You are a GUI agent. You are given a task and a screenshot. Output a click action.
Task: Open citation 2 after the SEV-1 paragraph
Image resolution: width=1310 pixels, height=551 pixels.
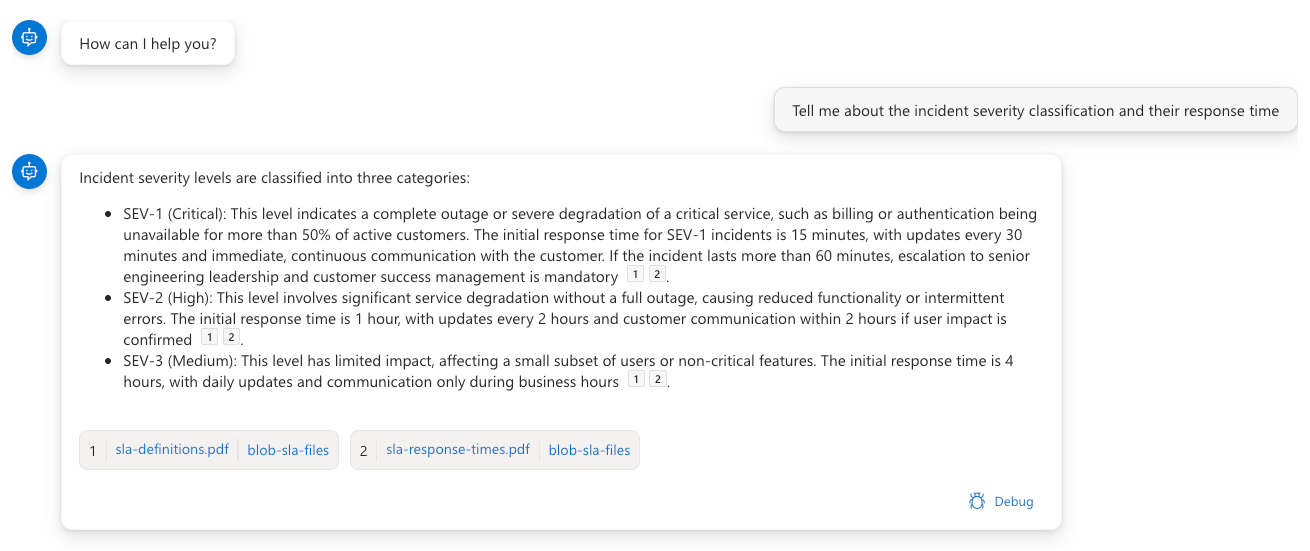click(x=656, y=275)
